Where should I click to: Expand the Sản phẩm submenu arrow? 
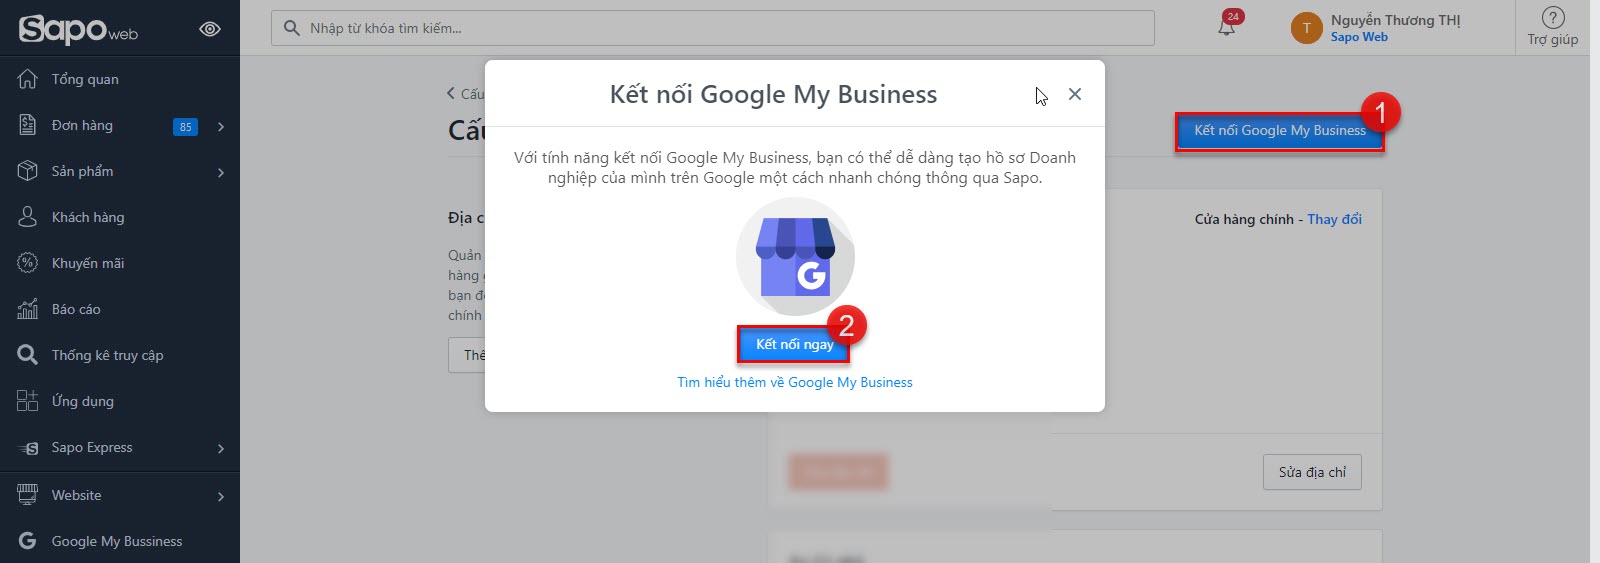[x=221, y=172]
